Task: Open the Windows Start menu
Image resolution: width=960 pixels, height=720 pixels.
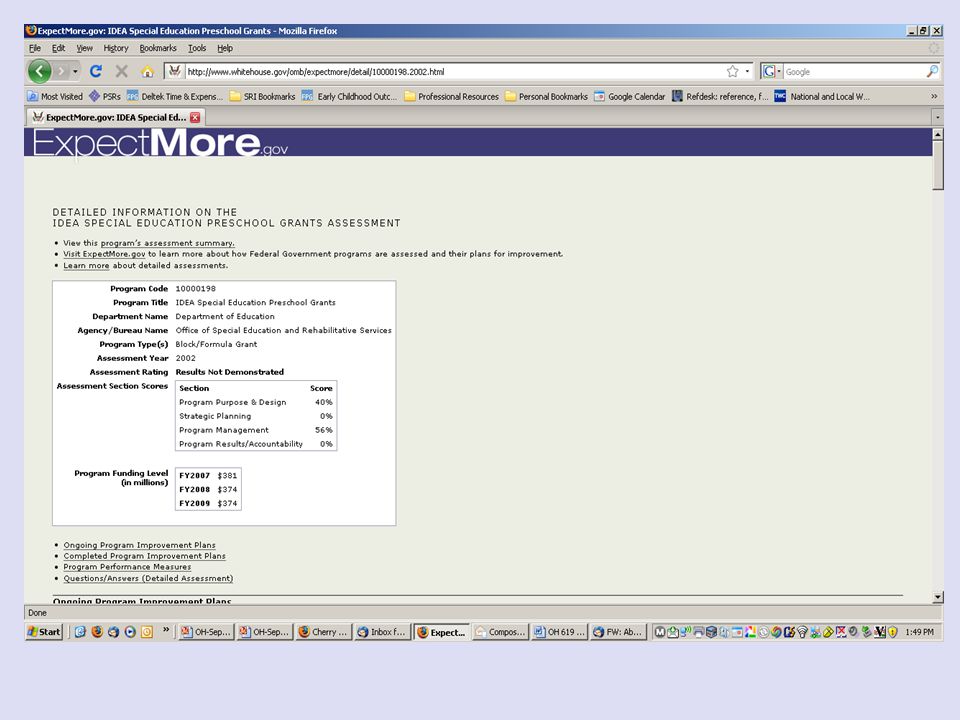Action: click(x=44, y=632)
